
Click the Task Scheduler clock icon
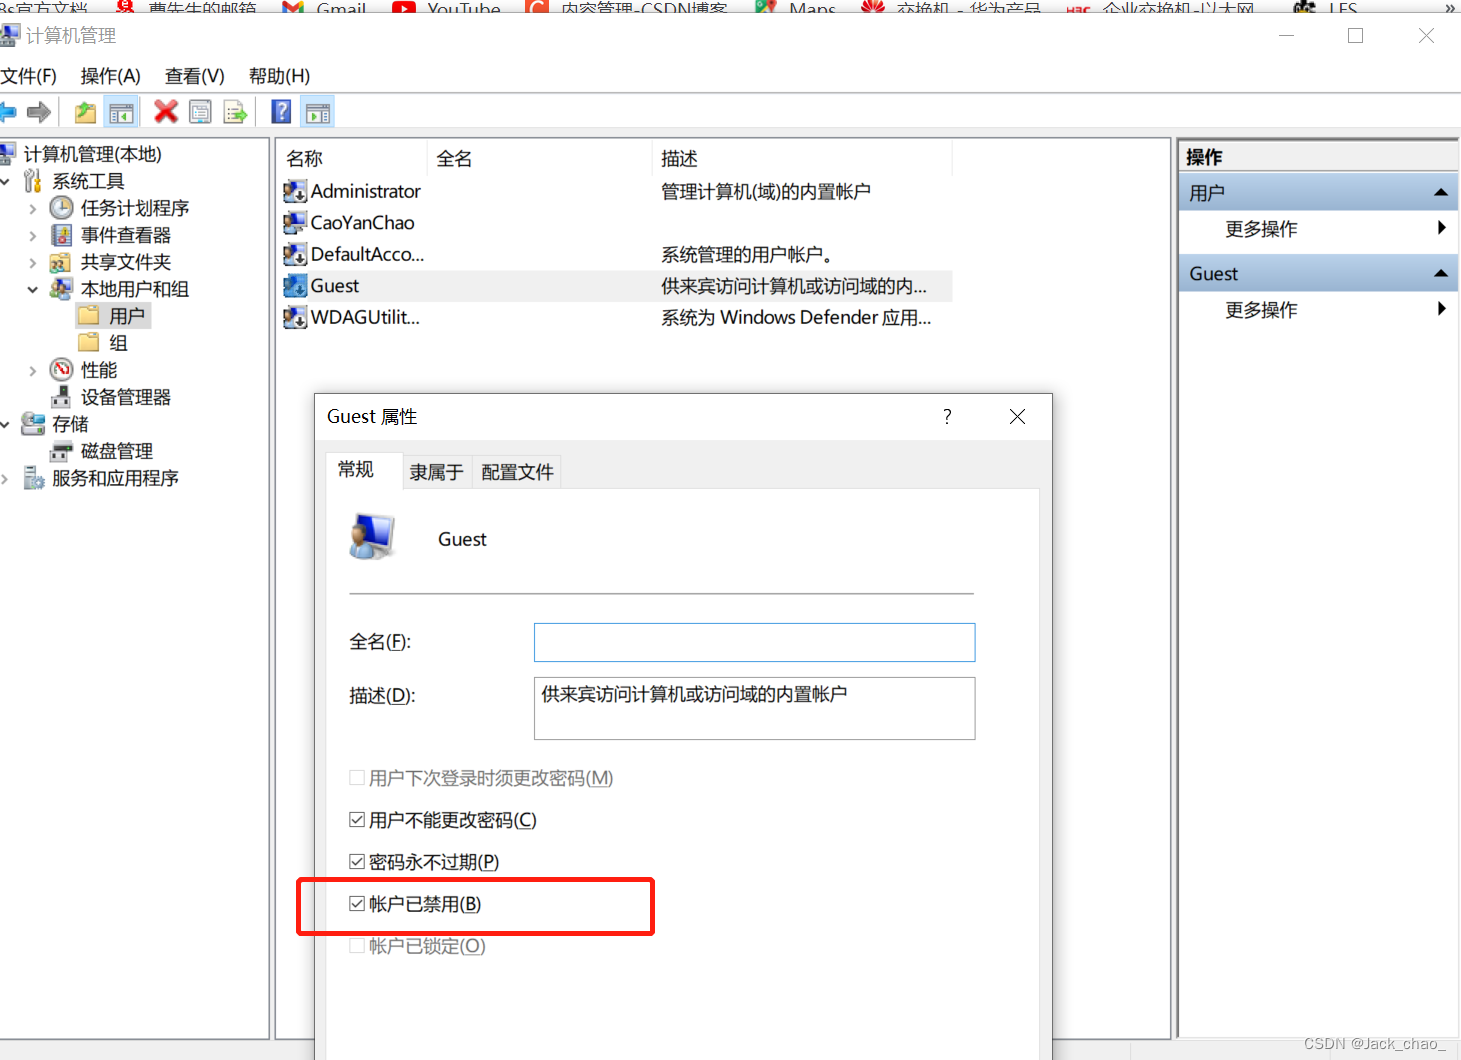[x=62, y=208]
